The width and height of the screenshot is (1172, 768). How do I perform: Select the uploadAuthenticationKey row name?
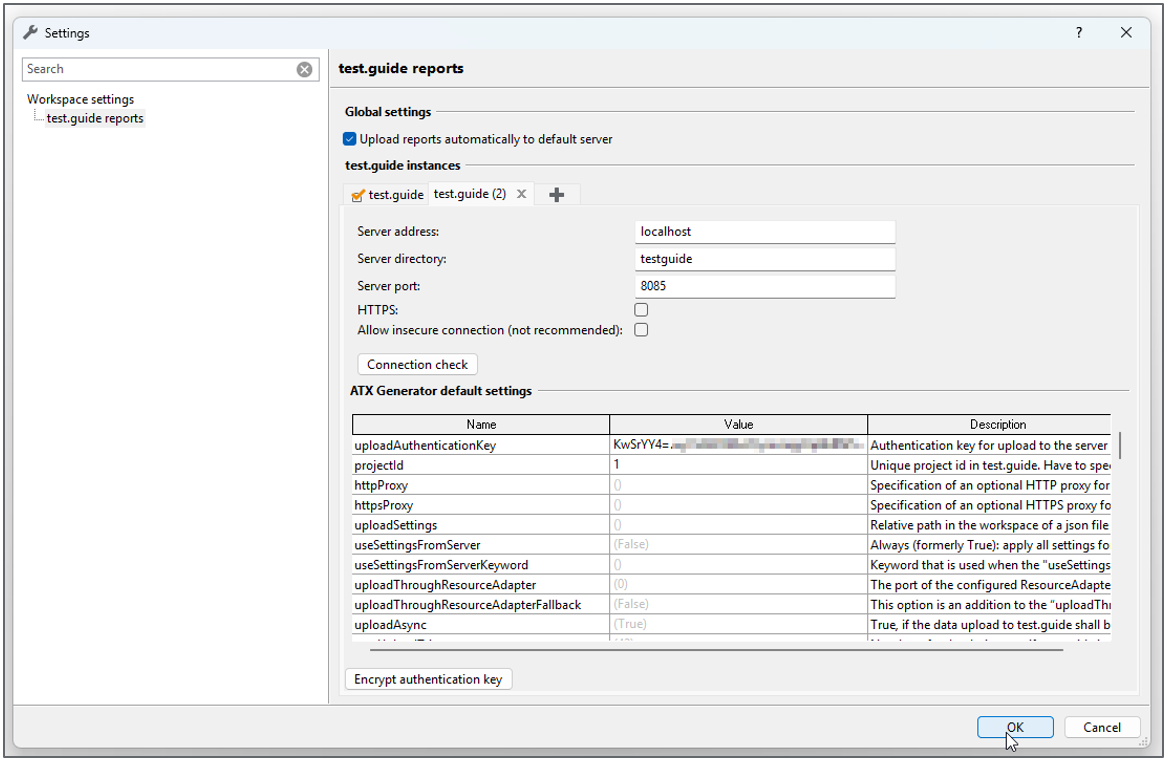481,446
